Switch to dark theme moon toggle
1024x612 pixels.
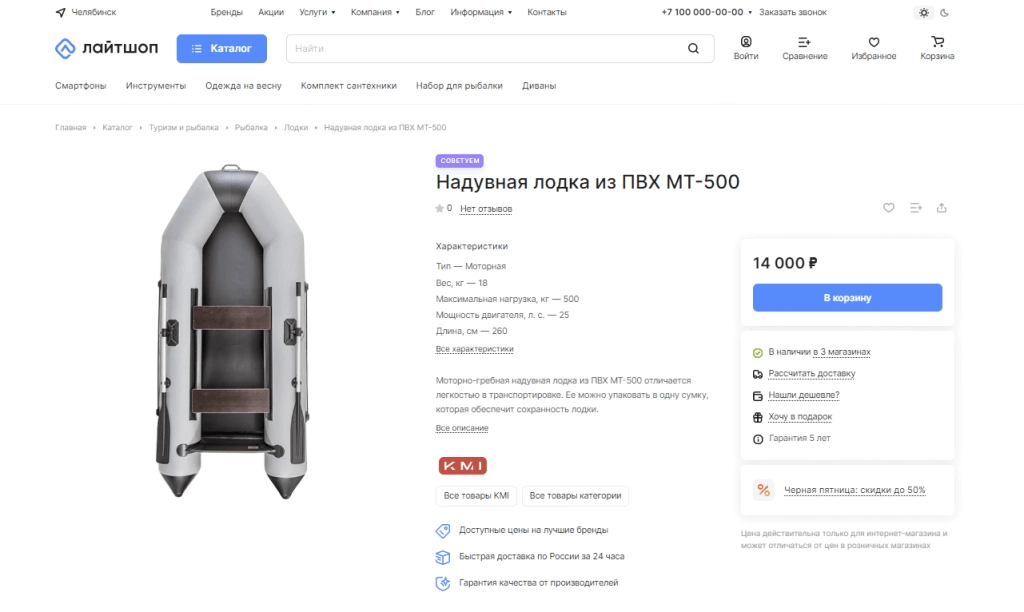pos(944,12)
